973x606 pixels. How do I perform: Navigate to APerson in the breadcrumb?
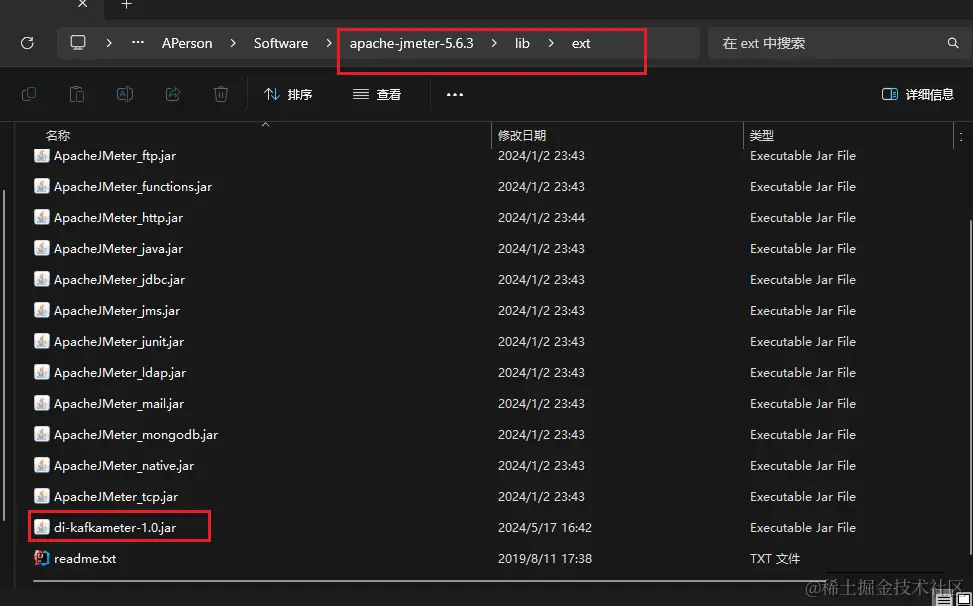click(187, 43)
